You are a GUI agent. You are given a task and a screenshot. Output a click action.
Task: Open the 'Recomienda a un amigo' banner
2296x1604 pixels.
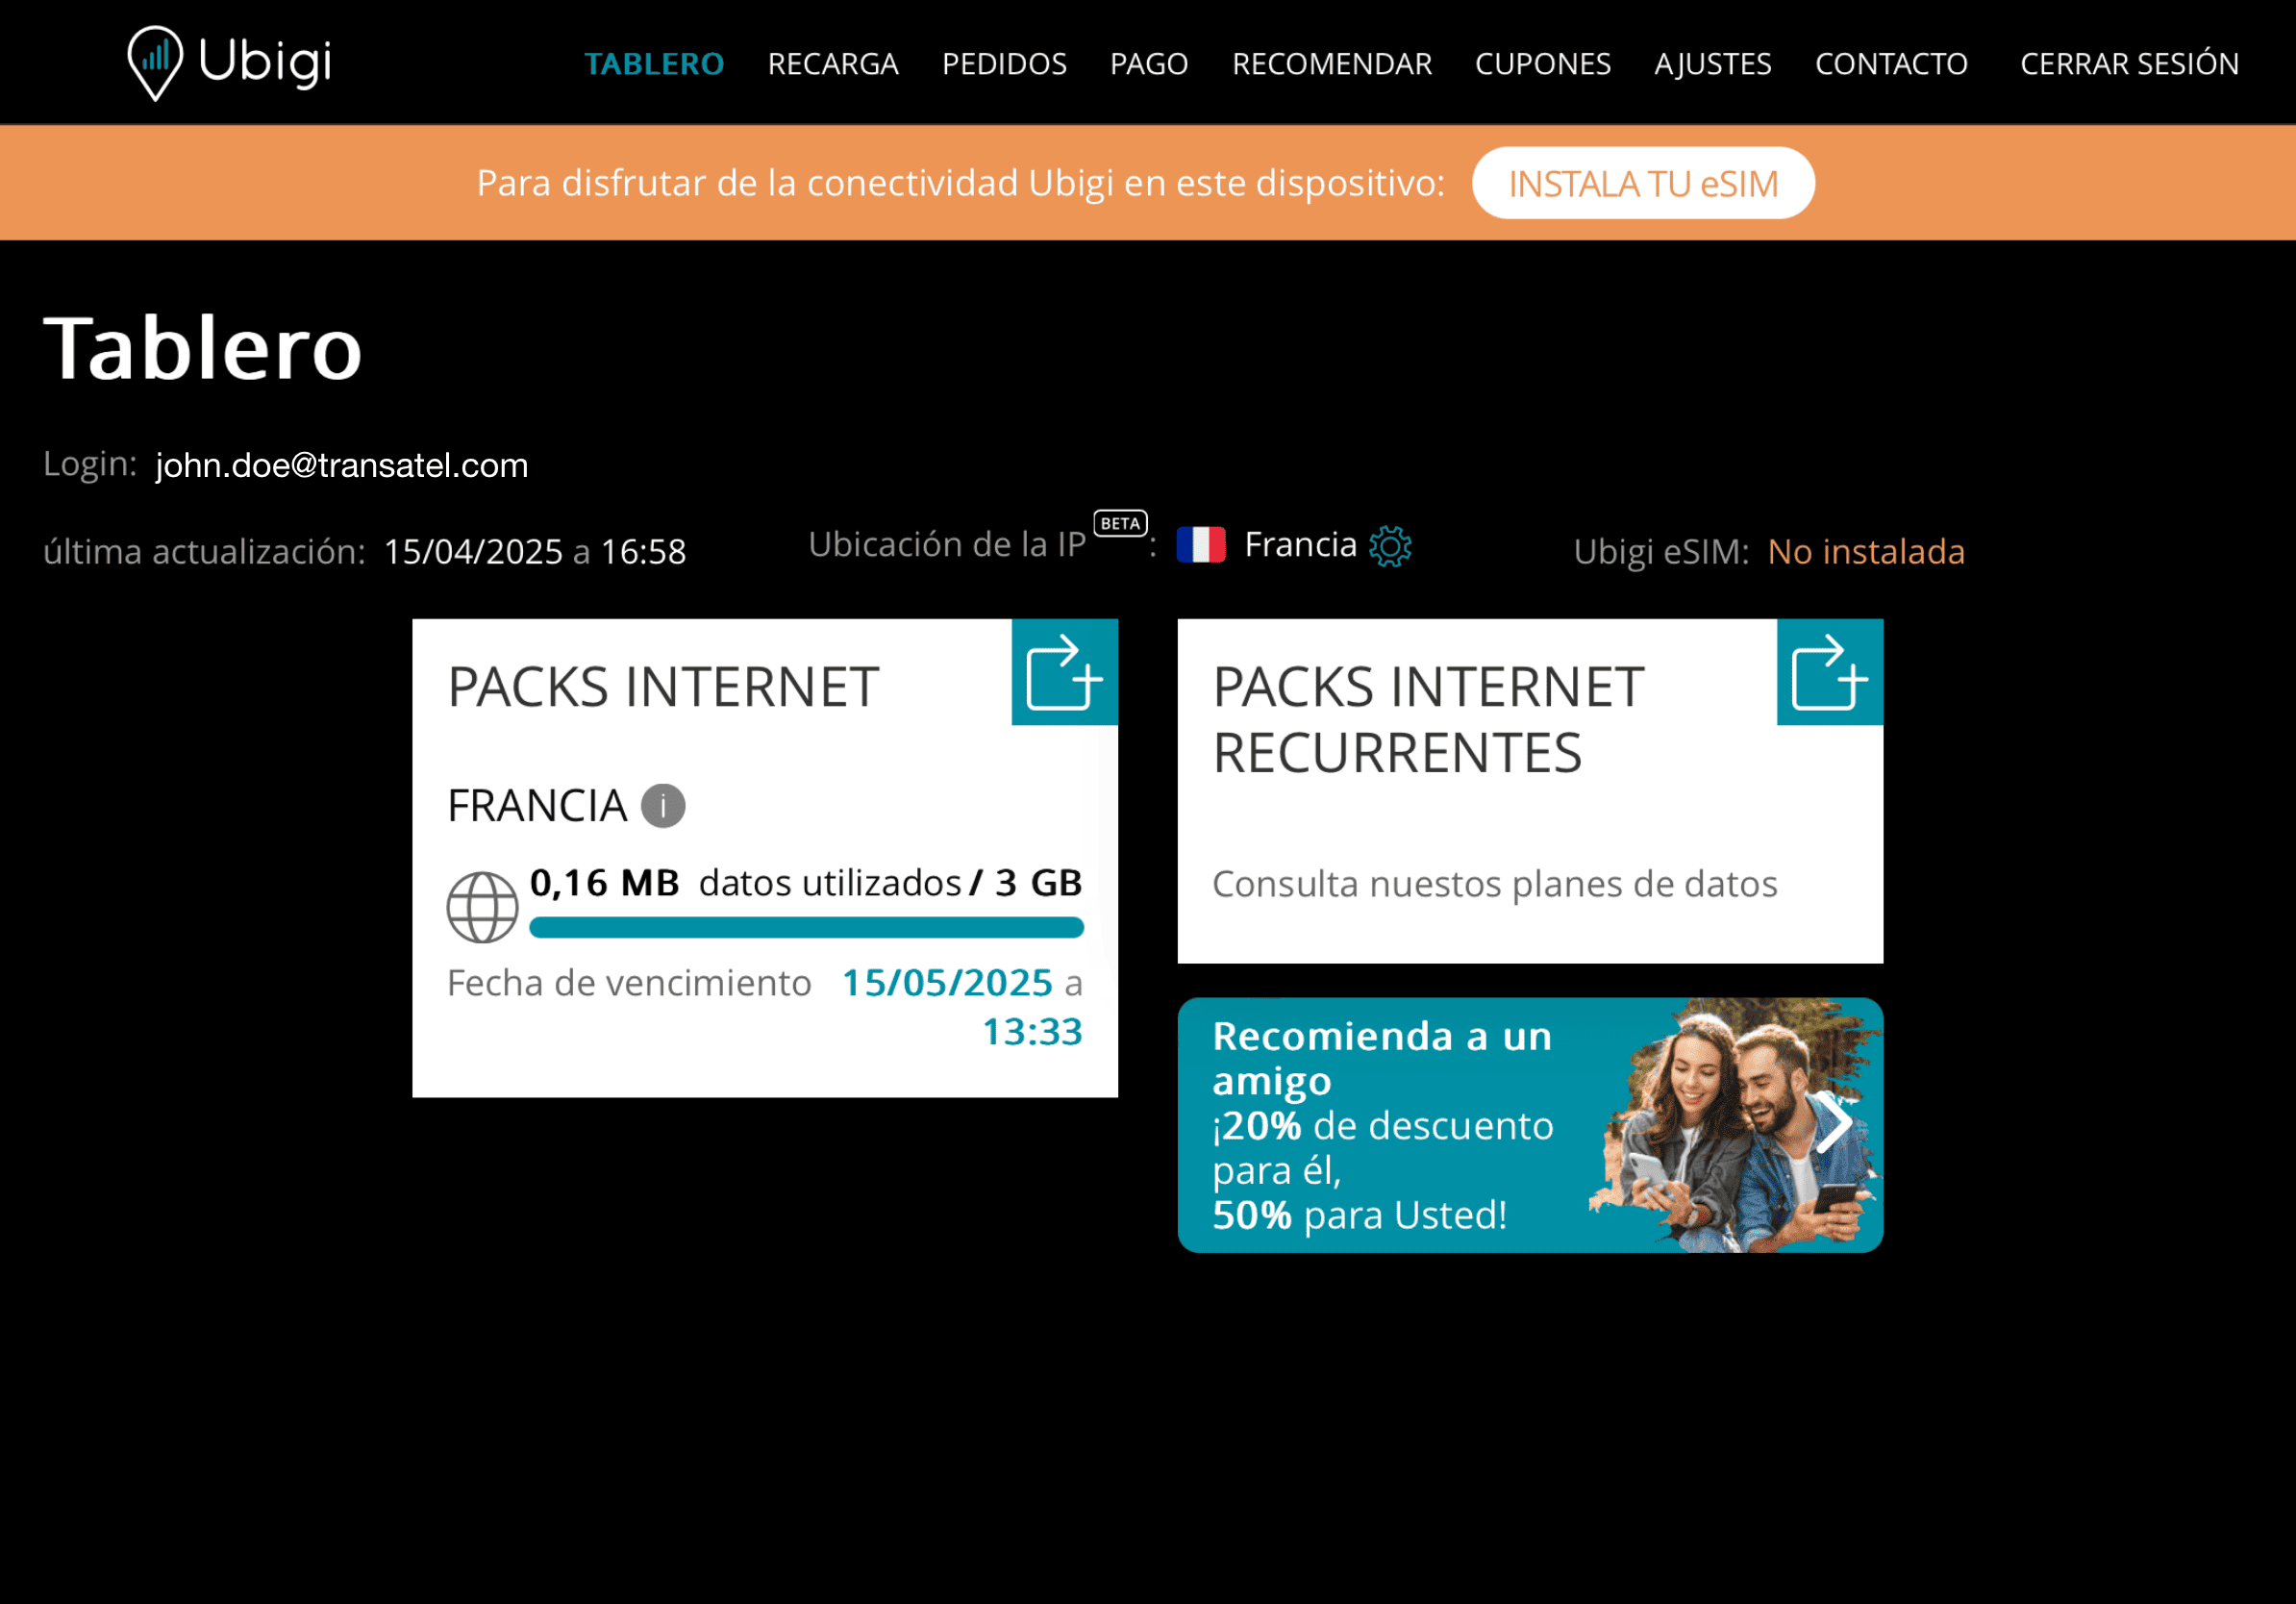1530,1125
